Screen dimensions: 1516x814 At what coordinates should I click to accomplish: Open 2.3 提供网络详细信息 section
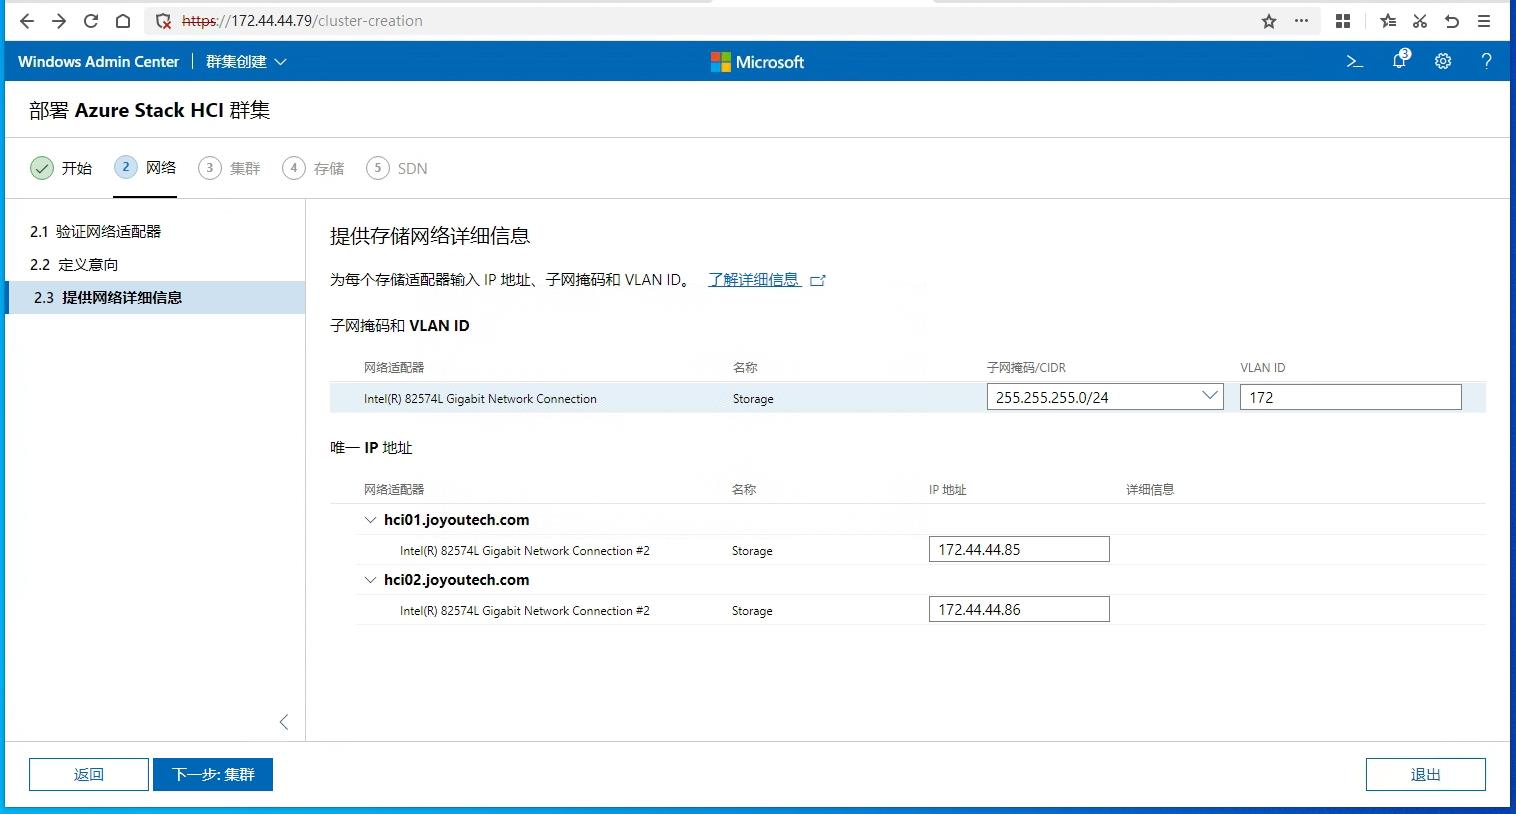click(x=155, y=297)
